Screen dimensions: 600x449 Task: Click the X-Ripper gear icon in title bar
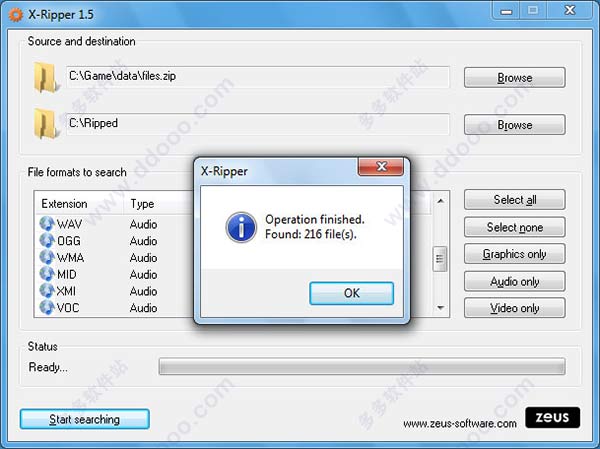pos(16,15)
